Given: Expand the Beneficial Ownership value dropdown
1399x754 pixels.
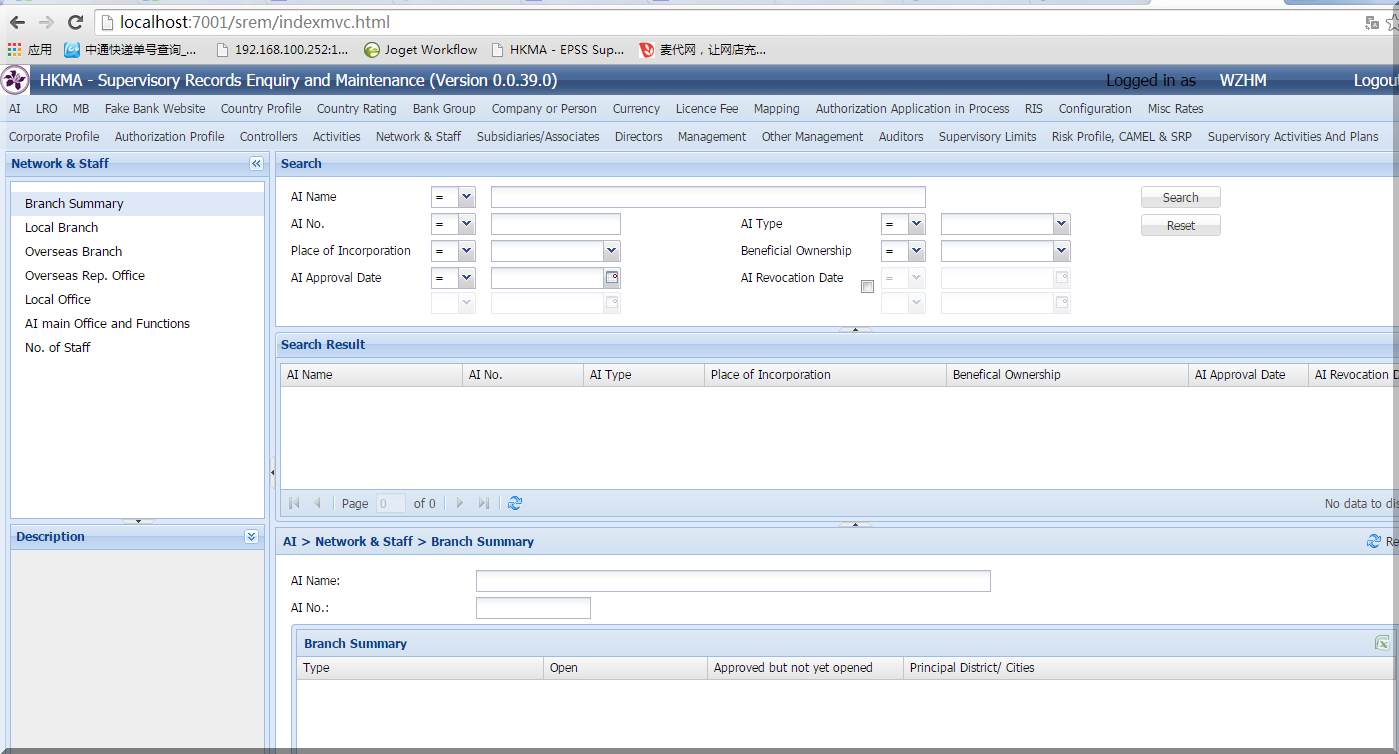Looking at the screenshot, I should [x=1061, y=251].
